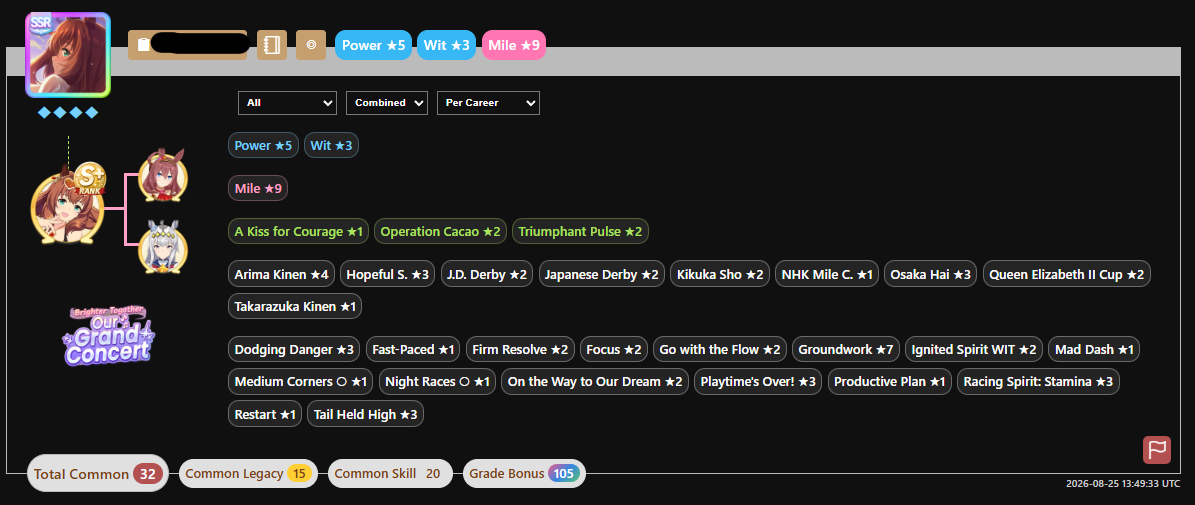Click the SSR support card portrait
This screenshot has height=505, width=1195.
(68, 55)
